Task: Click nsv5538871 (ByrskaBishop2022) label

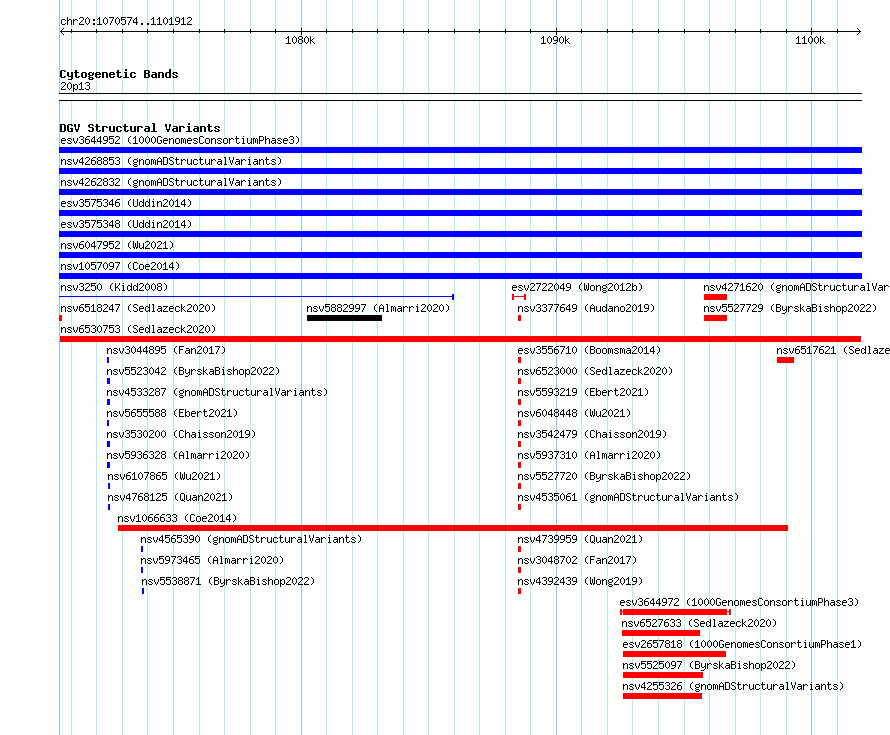Action: pos(228,581)
